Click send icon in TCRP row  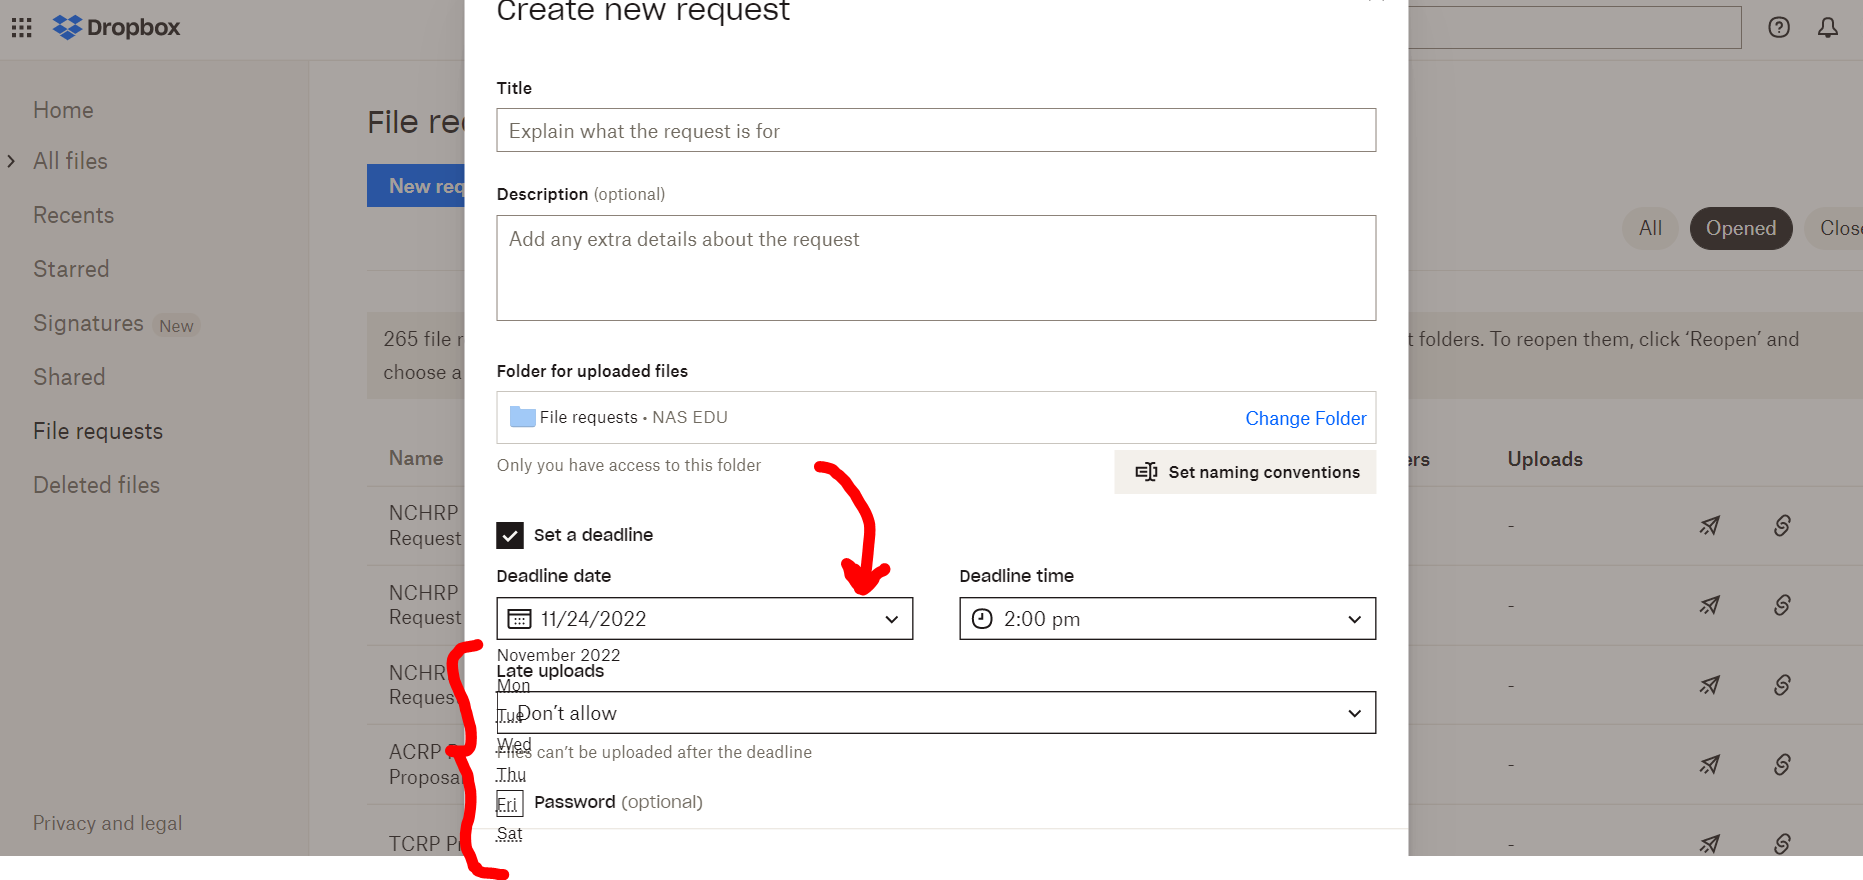(x=1710, y=844)
